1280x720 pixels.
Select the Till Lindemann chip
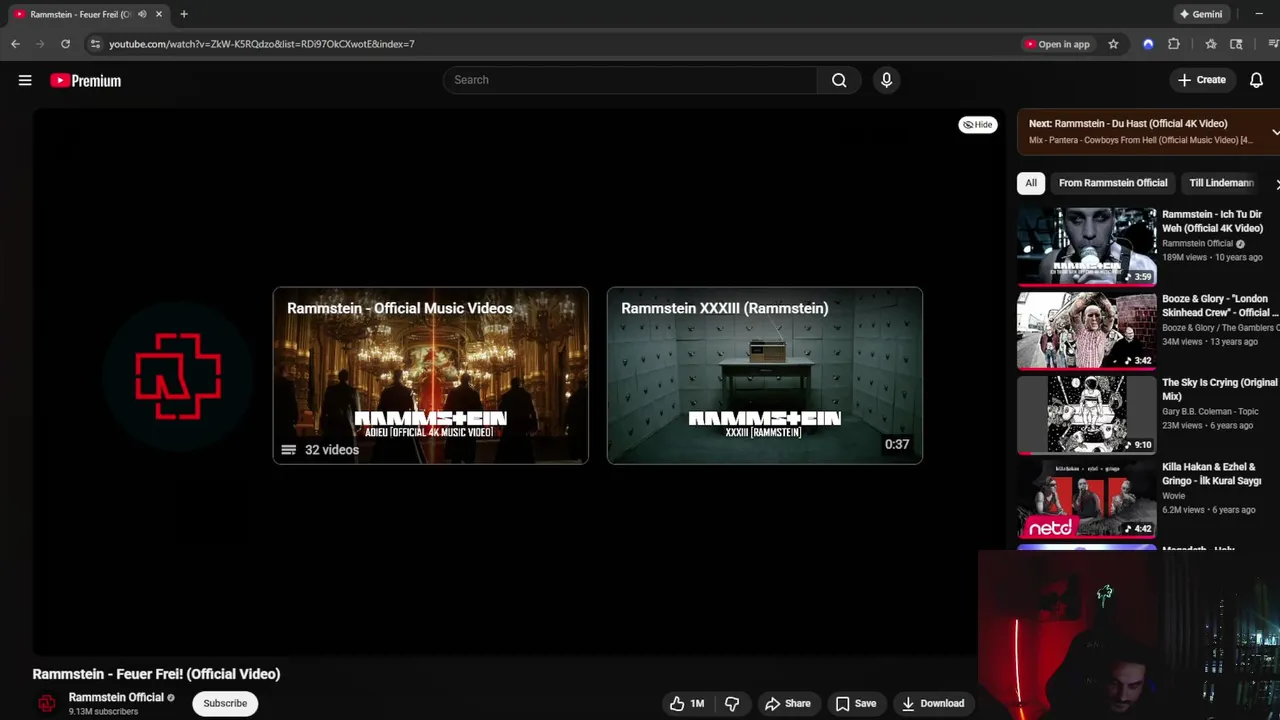point(1221,183)
